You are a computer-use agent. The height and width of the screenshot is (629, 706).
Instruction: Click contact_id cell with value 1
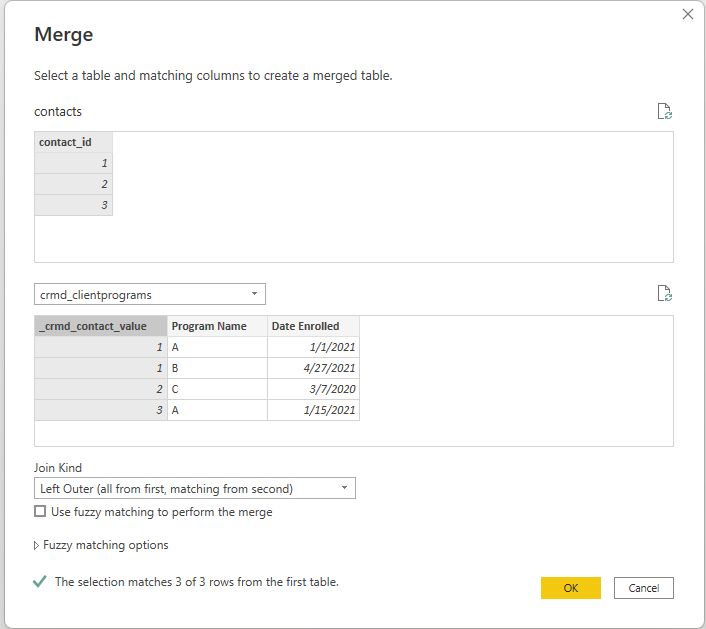coord(73,163)
